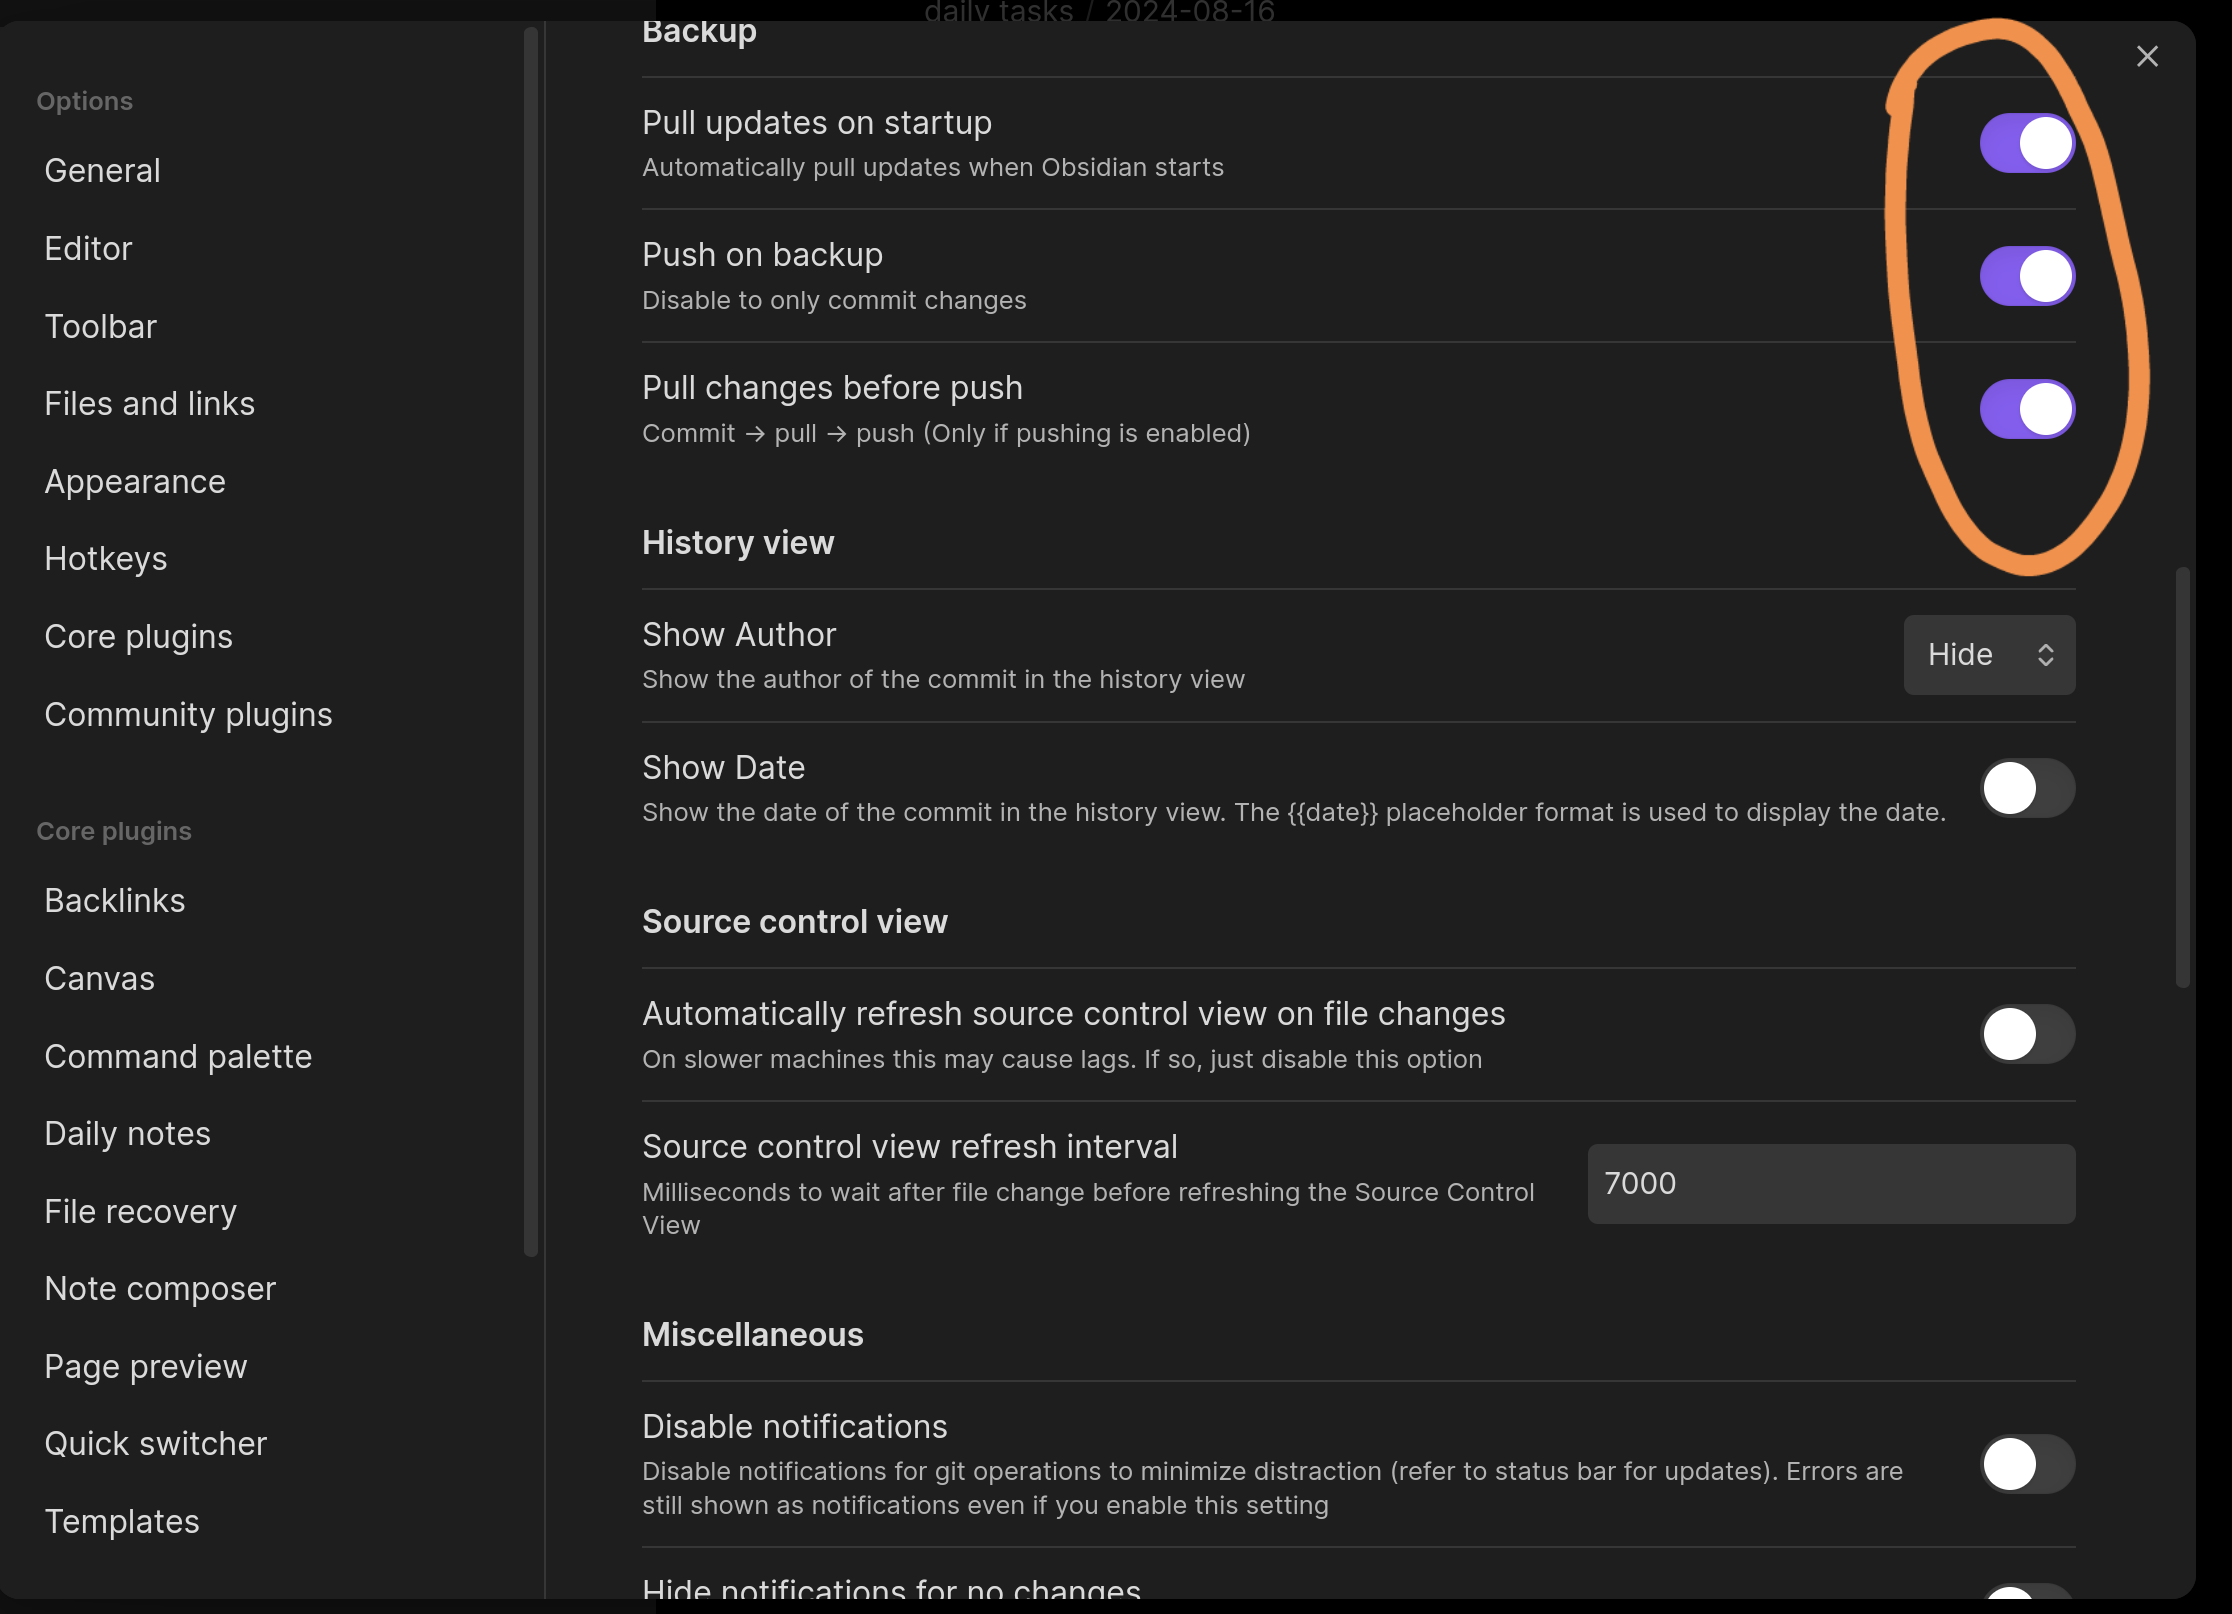Open General settings tab
The width and height of the screenshot is (2232, 1614).
tap(102, 171)
